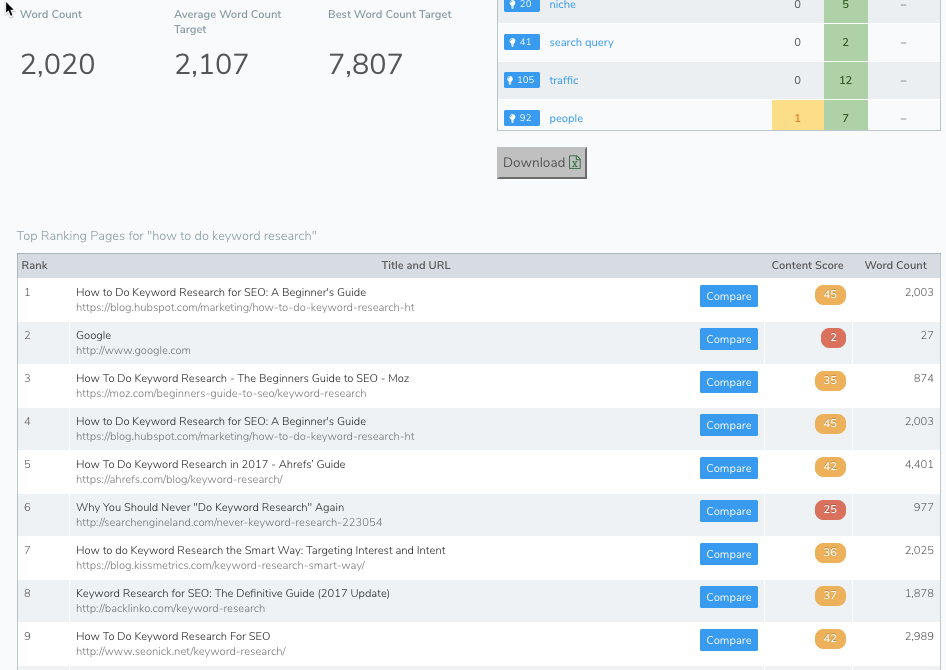Viewport: 946px width, 670px height.
Task: Open the "people" keyword link
Action: (566, 118)
